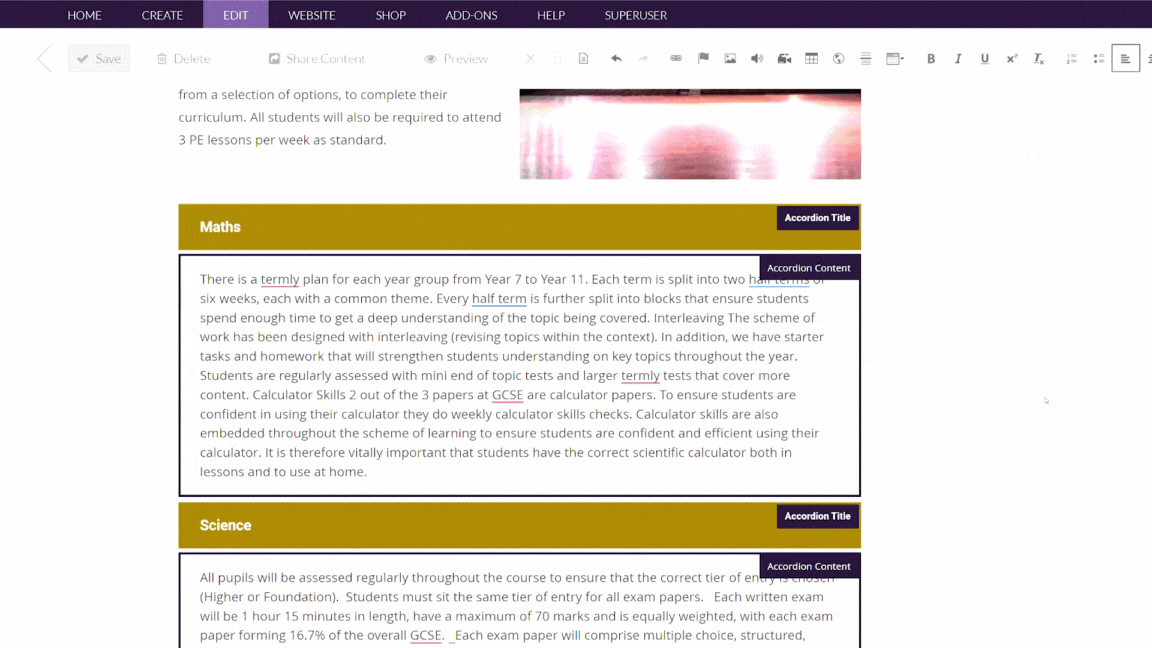The height and width of the screenshot is (648, 1152).
Task: Insert a video using the camera icon
Action: [x=784, y=58]
